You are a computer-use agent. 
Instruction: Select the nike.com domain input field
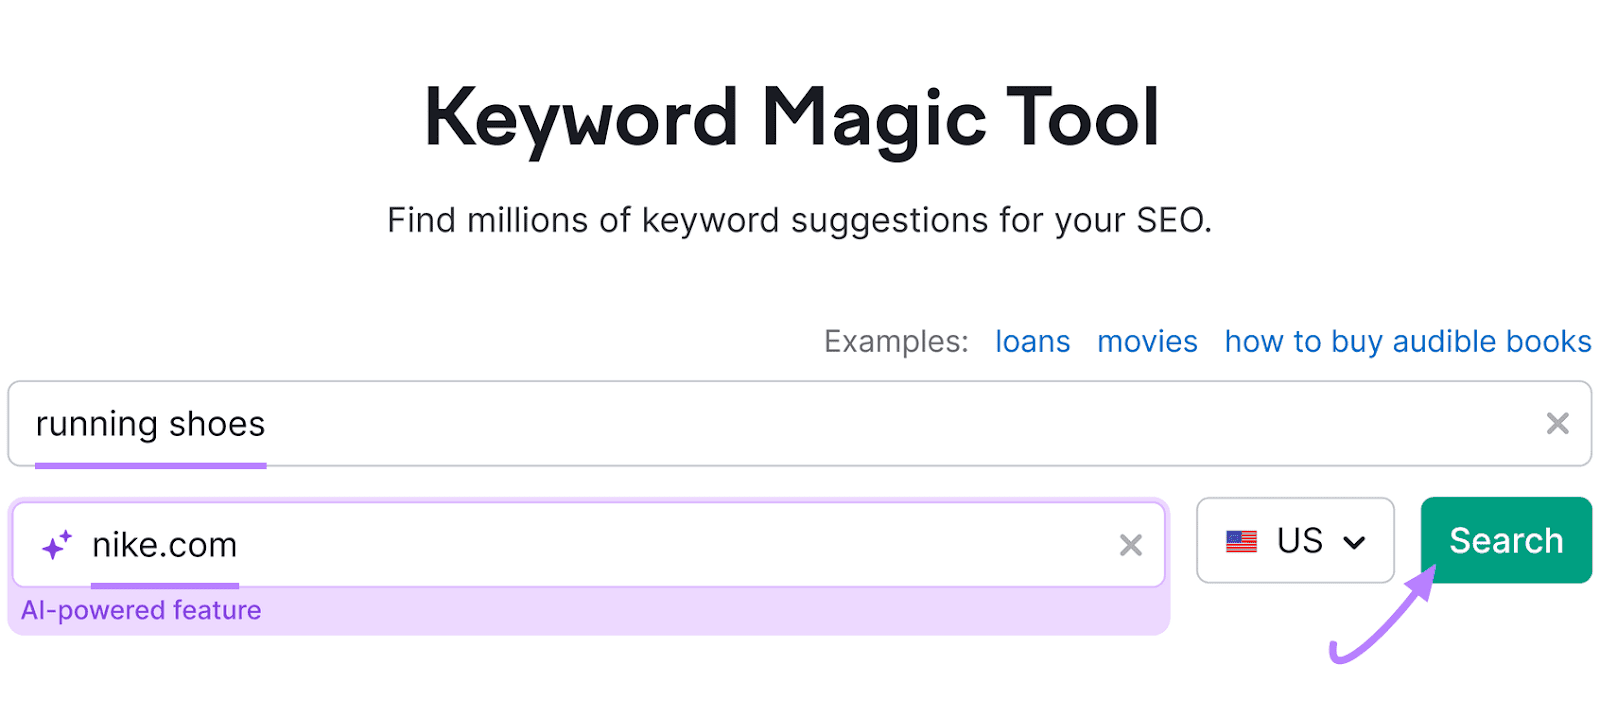pyautogui.click(x=600, y=545)
